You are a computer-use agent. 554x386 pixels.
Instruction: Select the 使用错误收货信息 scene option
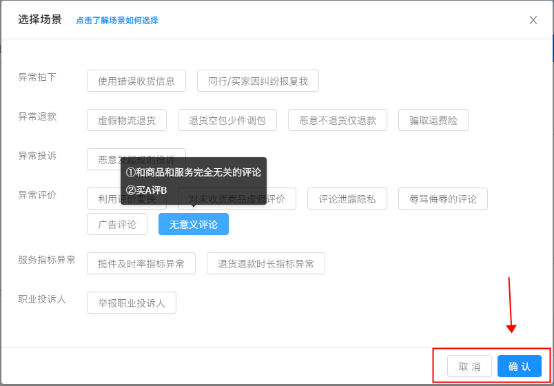click(x=136, y=81)
